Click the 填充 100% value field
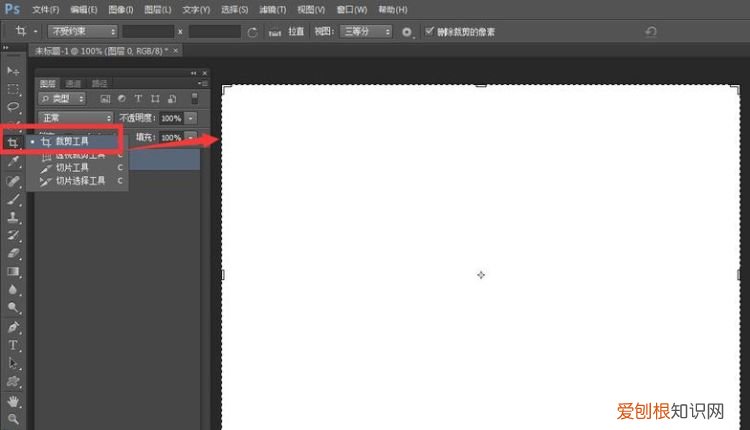This screenshot has height=430, width=750. 171,137
